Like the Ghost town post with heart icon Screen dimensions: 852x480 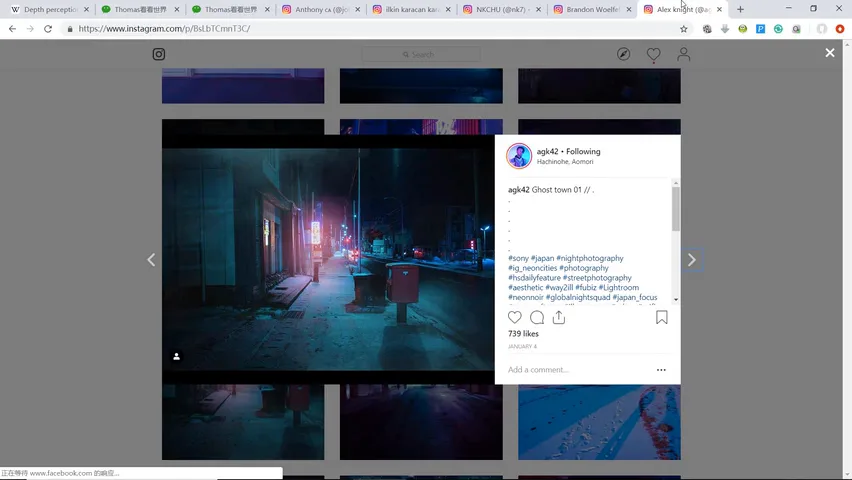point(515,317)
